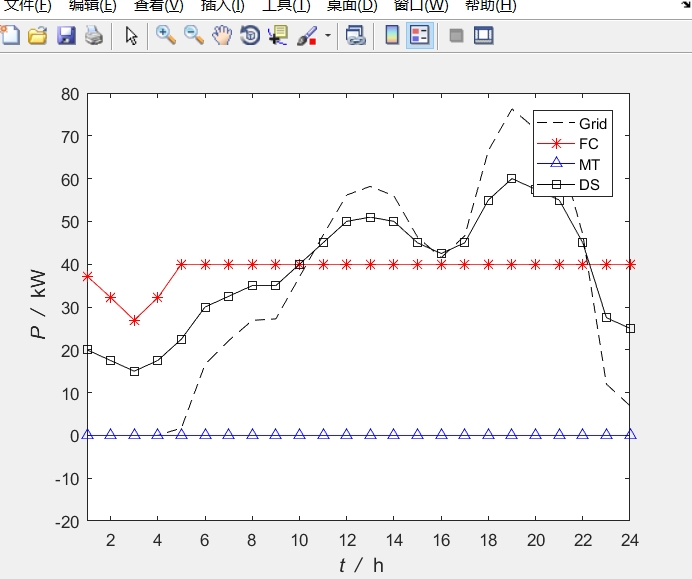Open the 帮助(H) menu
Viewport: 692px width, 579px height.
tap(490, 6)
